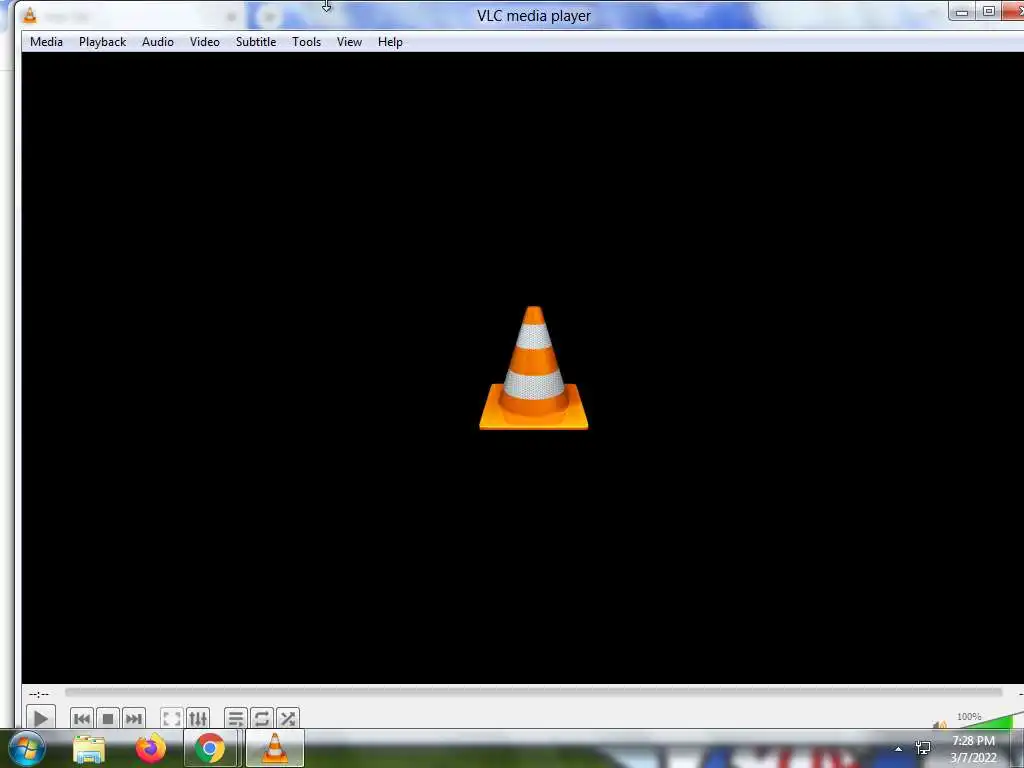The width and height of the screenshot is (1024, 768).
Task: Skip to next media track
Action: [x=133, y=718]
